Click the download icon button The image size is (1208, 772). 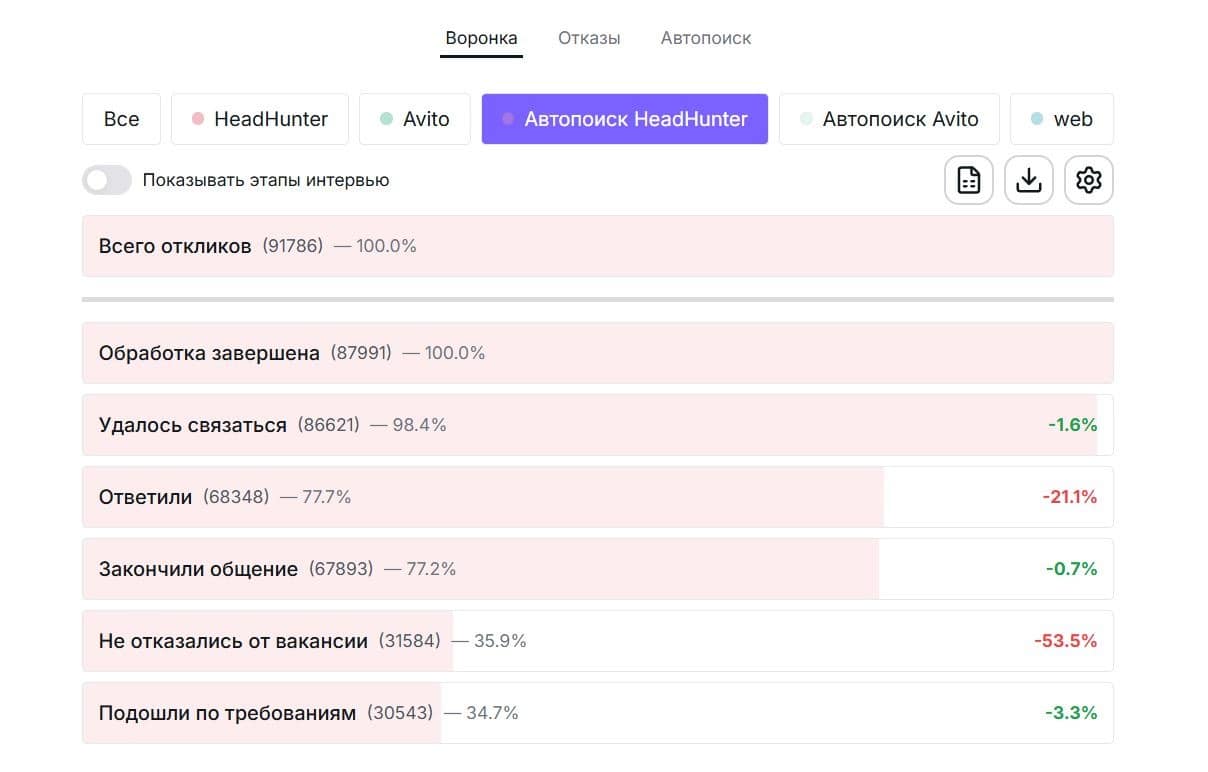pos(1028,180)
